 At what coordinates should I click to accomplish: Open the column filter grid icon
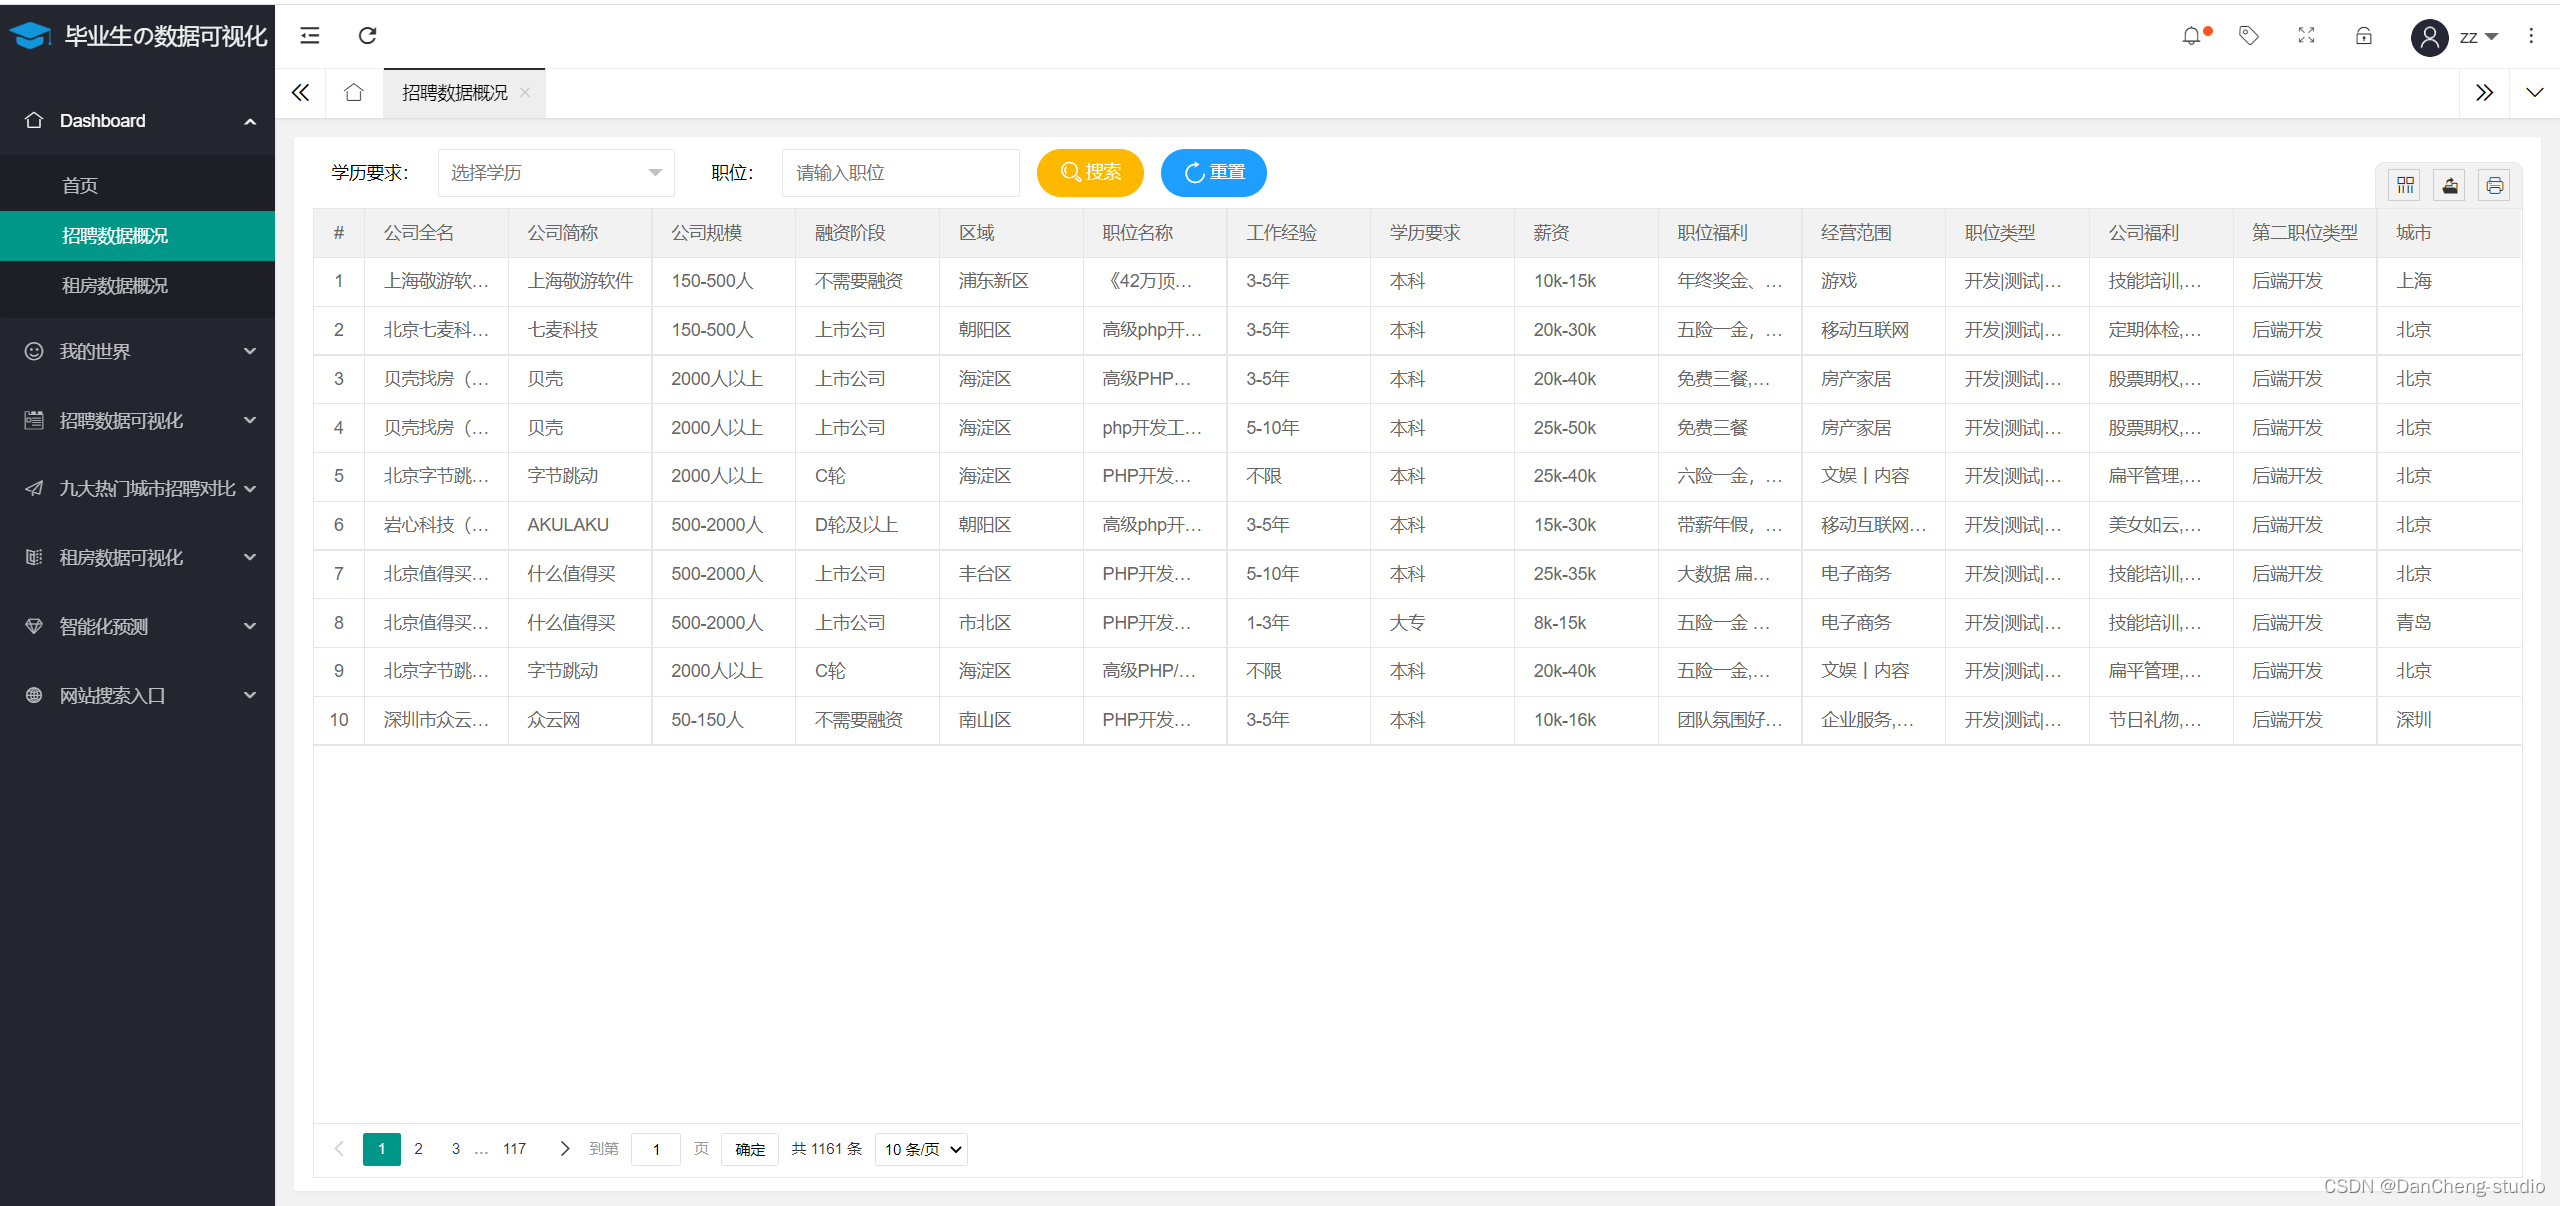(x=2405, y=185)
